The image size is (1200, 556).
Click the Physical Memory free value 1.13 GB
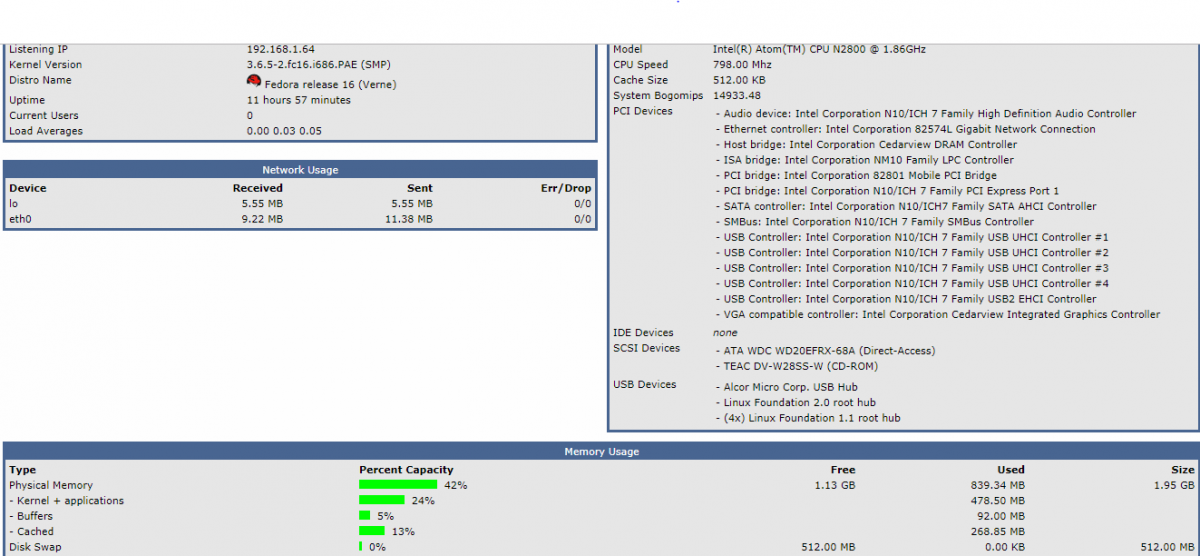pos(835,485)
